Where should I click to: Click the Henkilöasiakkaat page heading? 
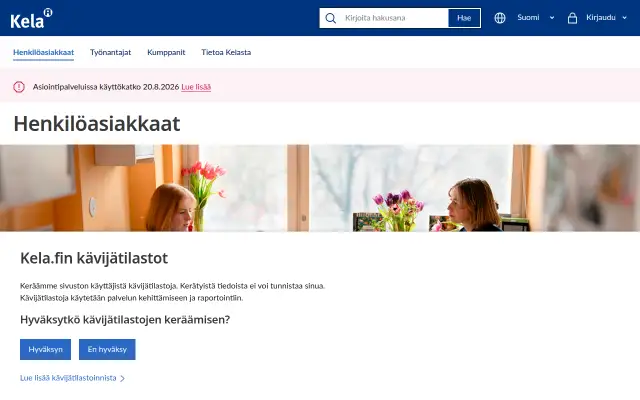(97, 124)
